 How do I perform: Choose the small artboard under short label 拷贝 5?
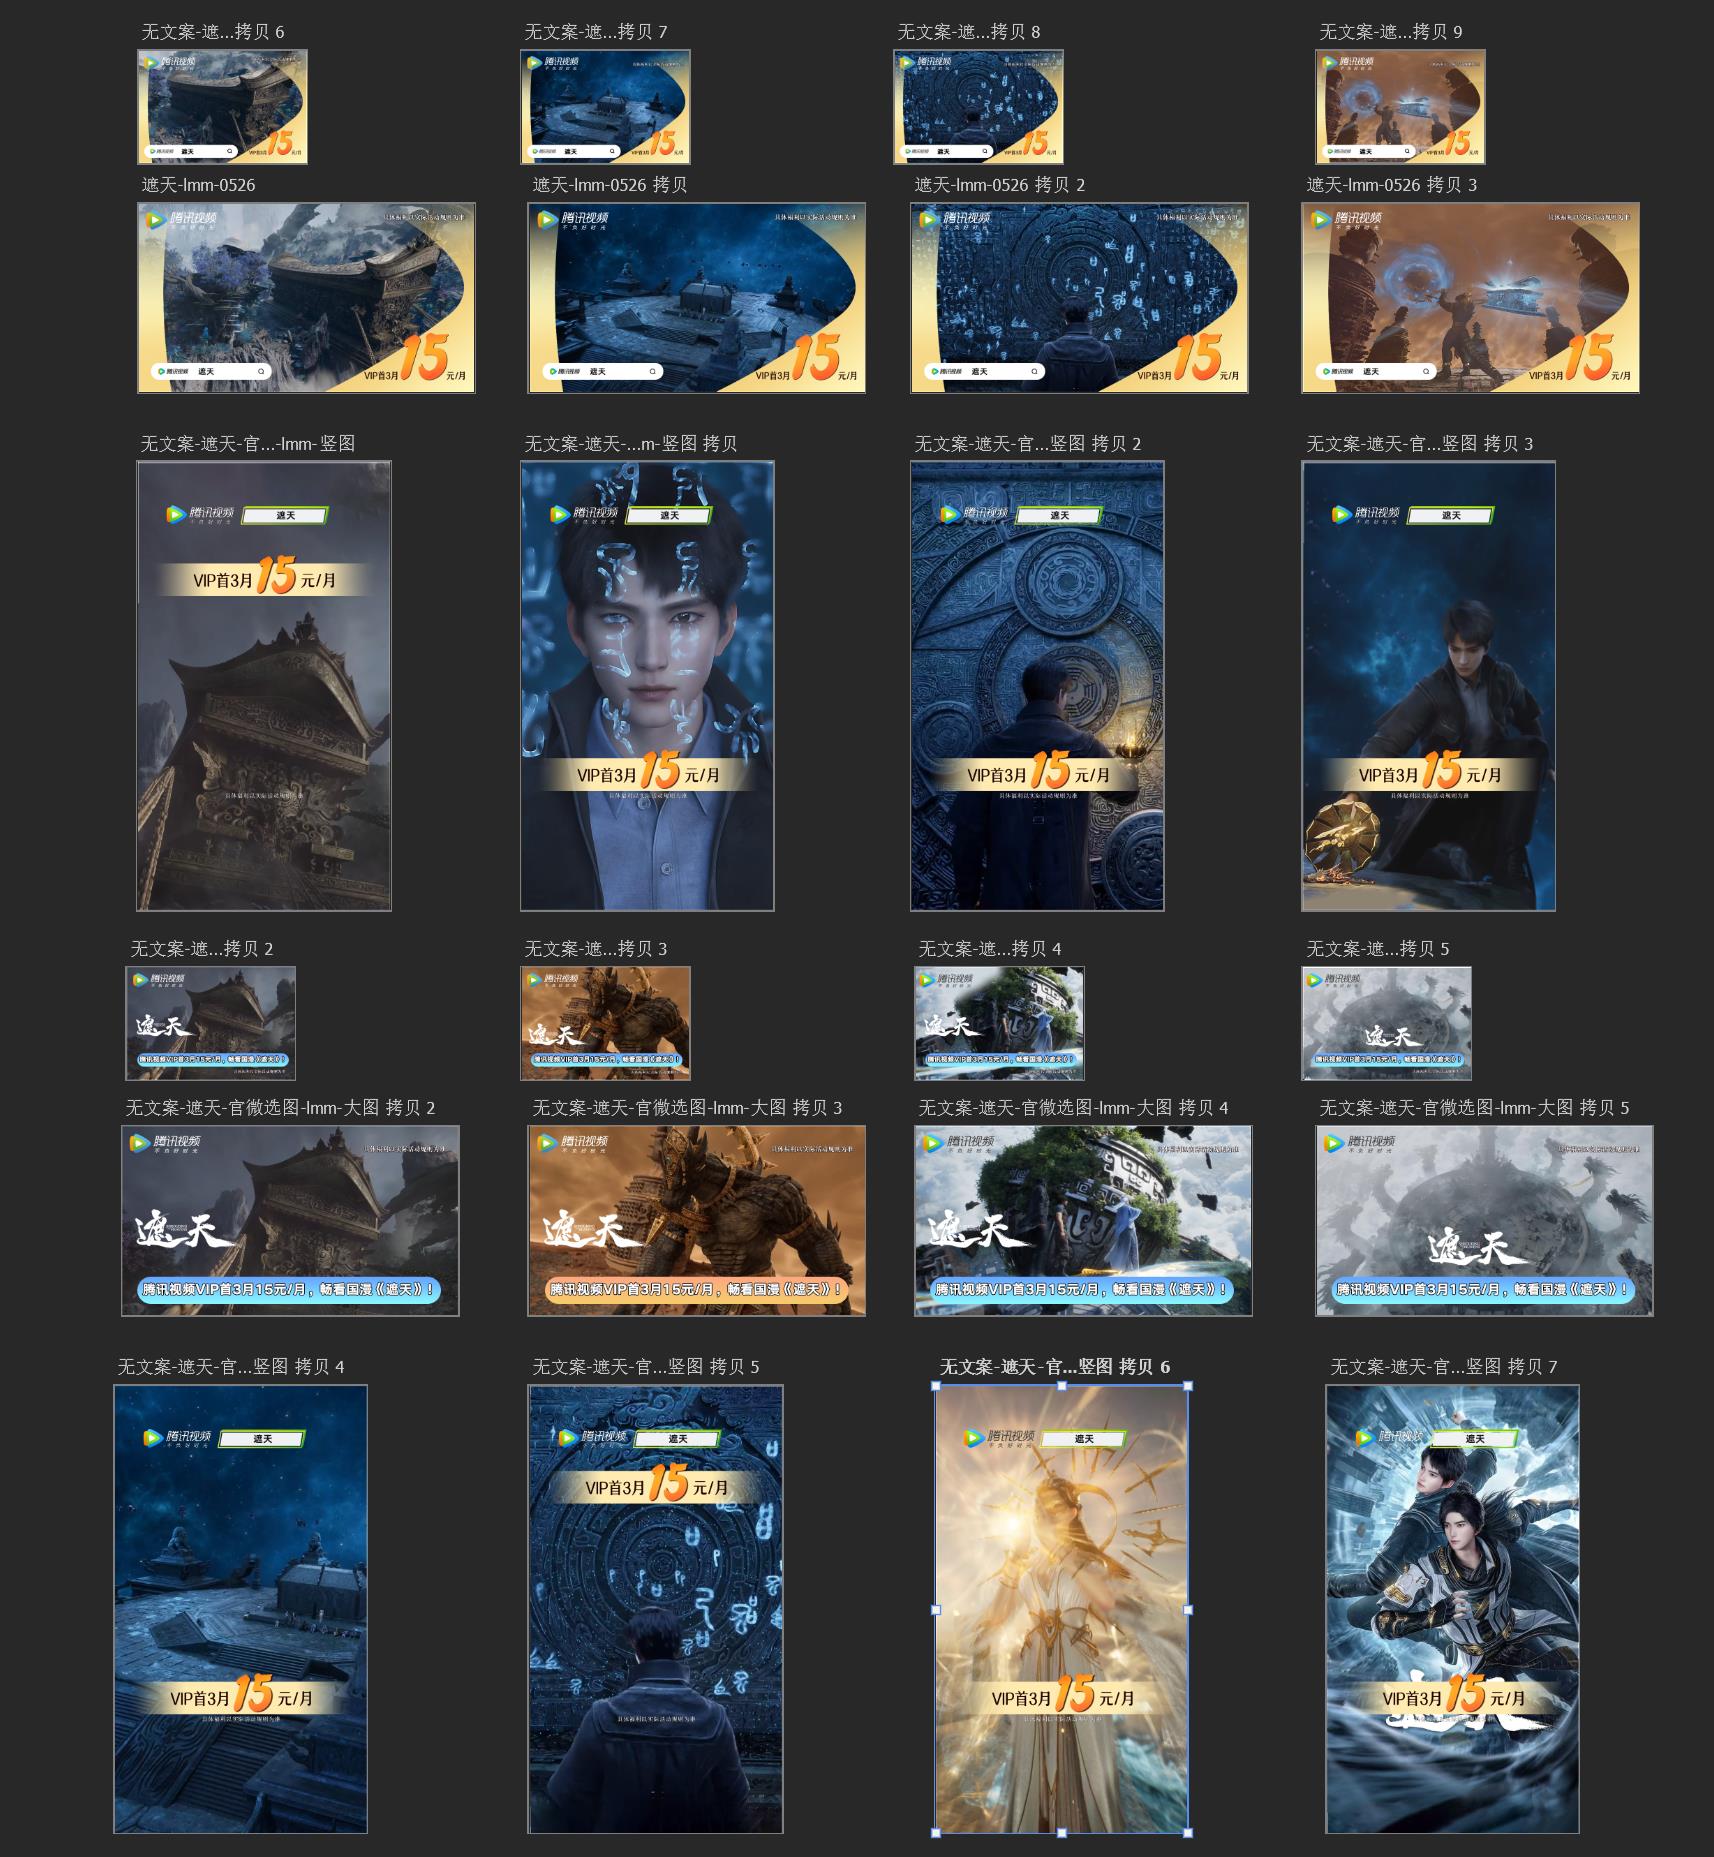coord(1386,1023)
